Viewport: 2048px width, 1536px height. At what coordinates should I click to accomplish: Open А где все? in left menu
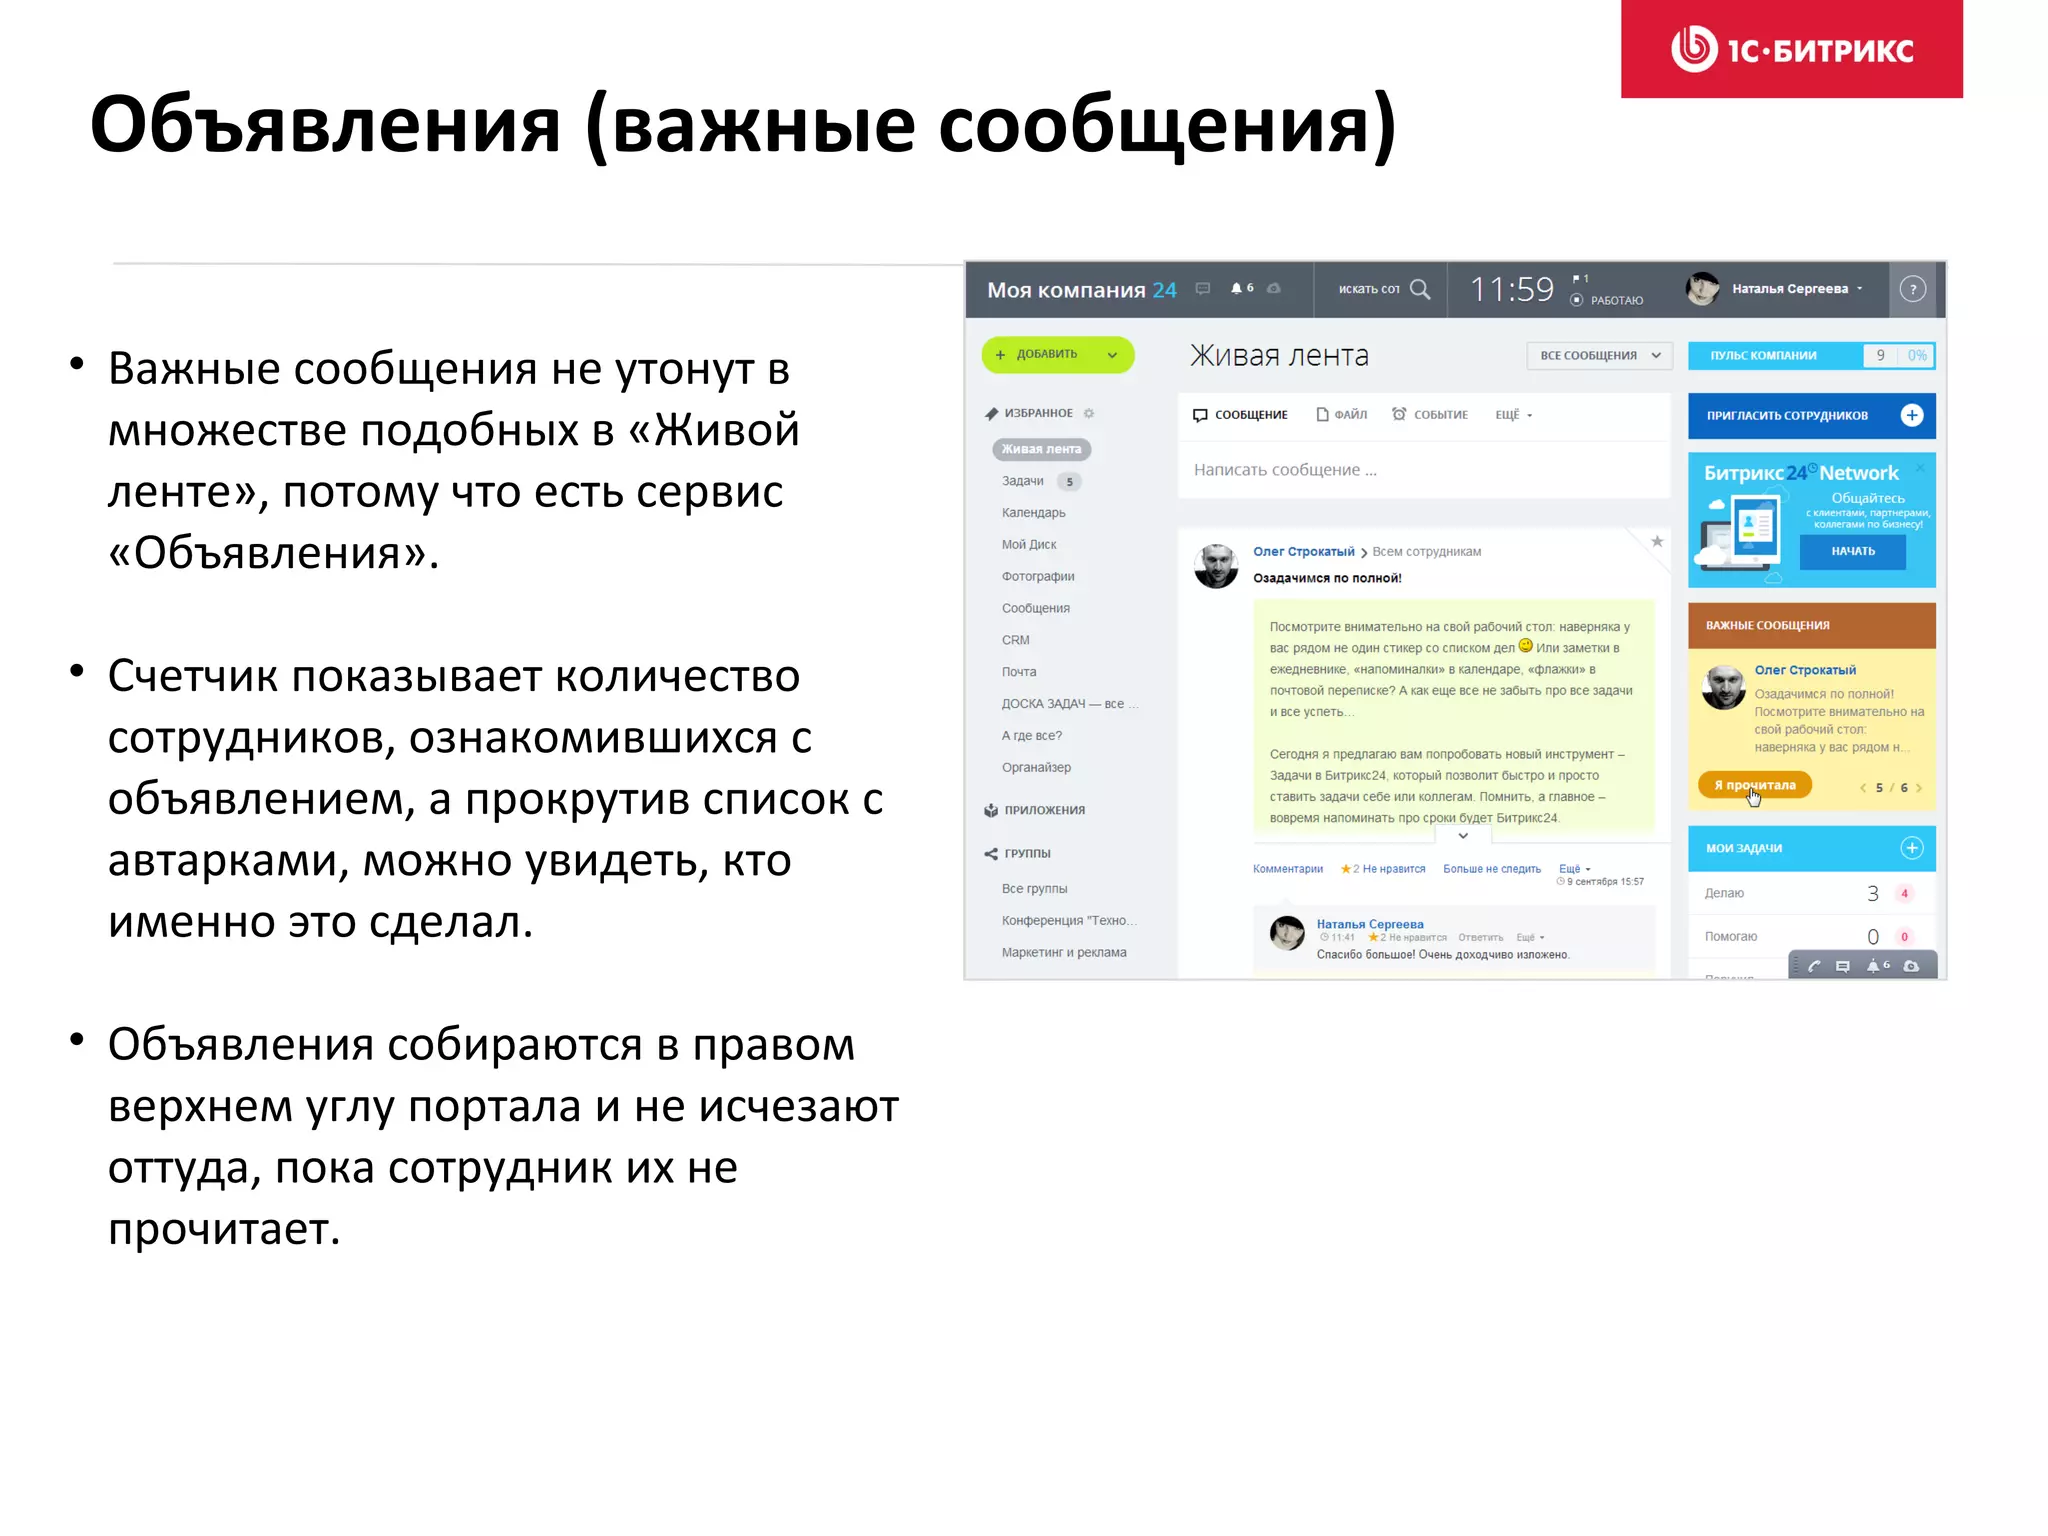click(x=1031, y=736)
